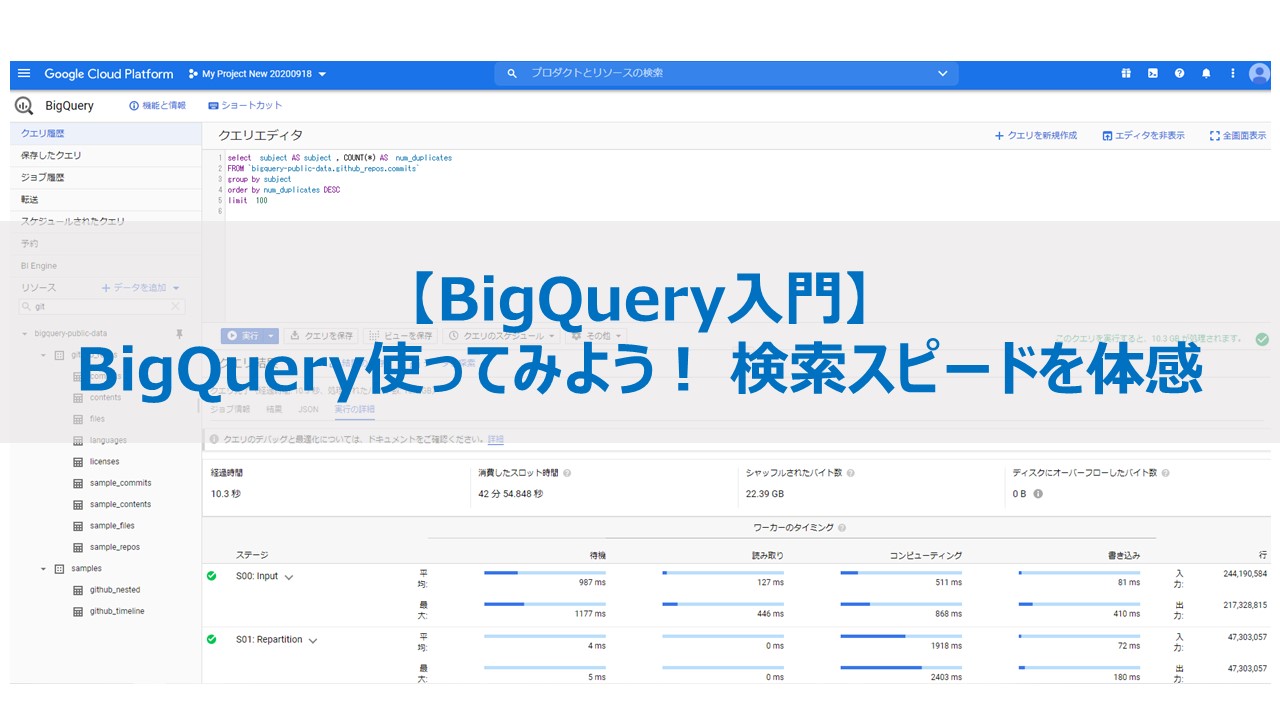Open the hamburger navigation menu

[24, 73]
